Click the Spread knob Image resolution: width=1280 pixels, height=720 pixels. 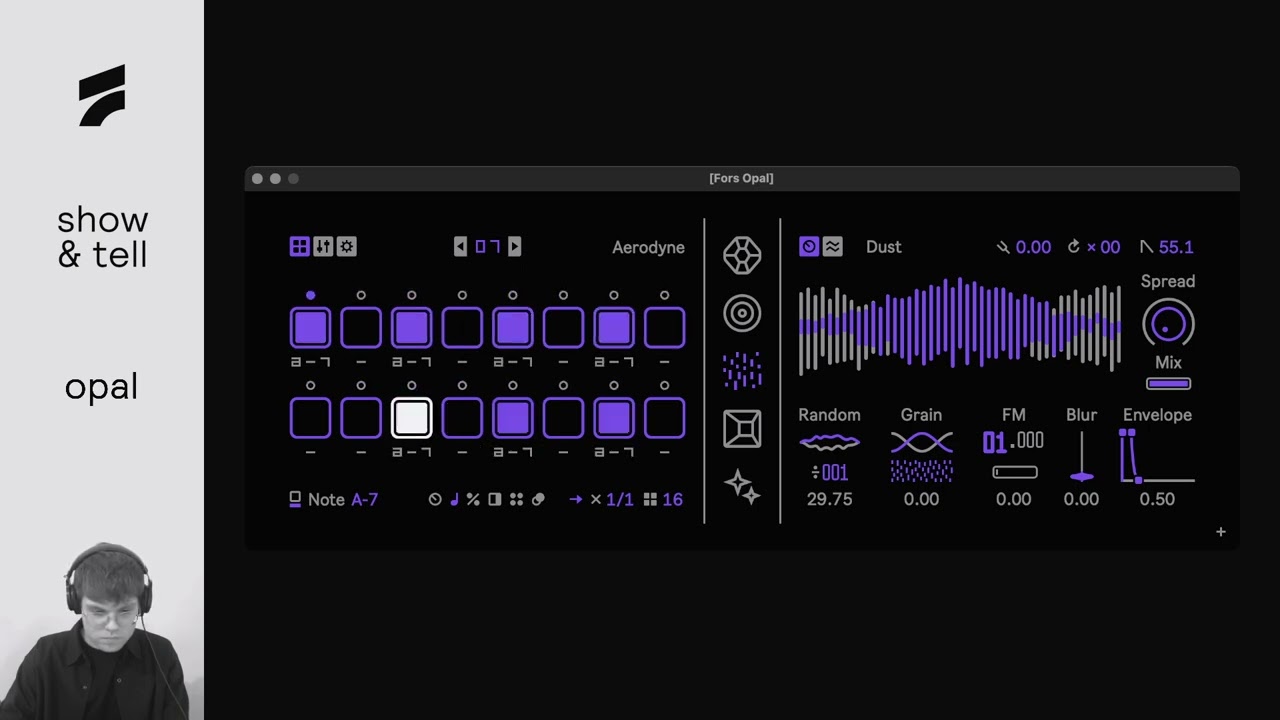tap(1168, 324)
